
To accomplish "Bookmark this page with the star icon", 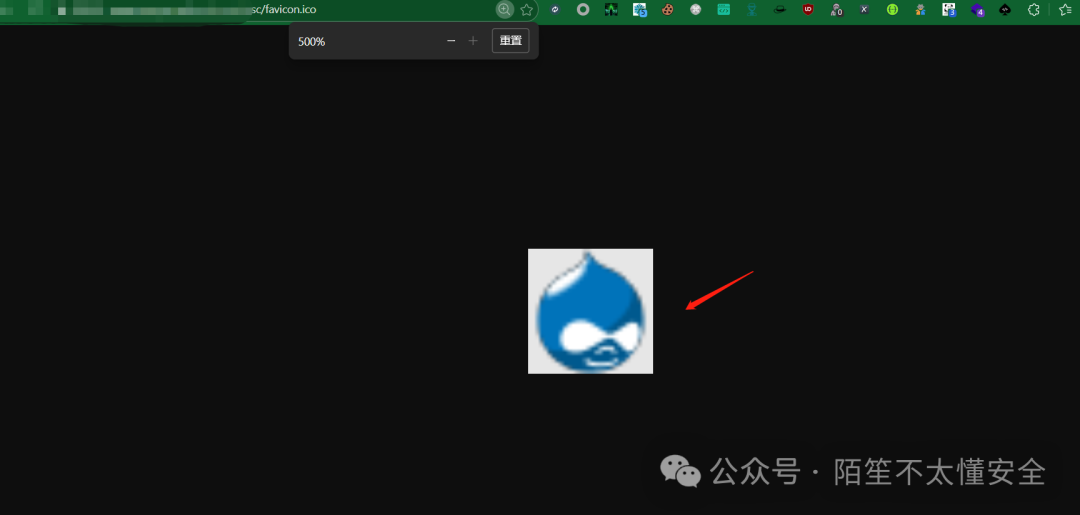I will click(527, 10).
